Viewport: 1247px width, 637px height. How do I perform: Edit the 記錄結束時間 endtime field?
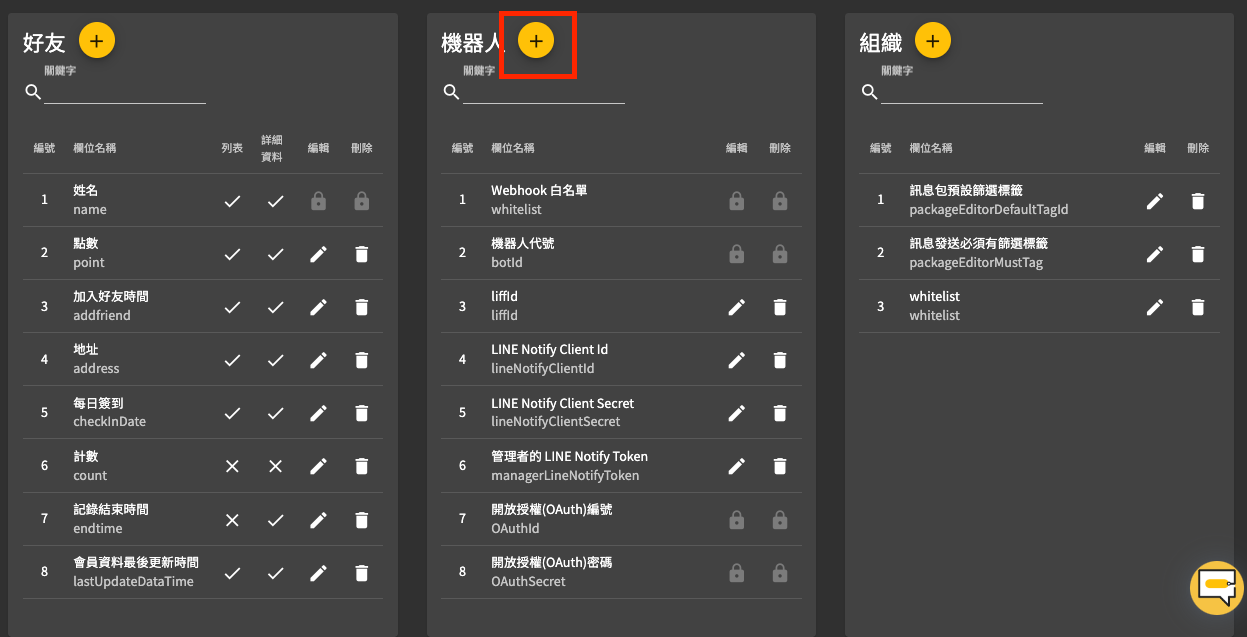pyautogui.click(x=318, y=520)
